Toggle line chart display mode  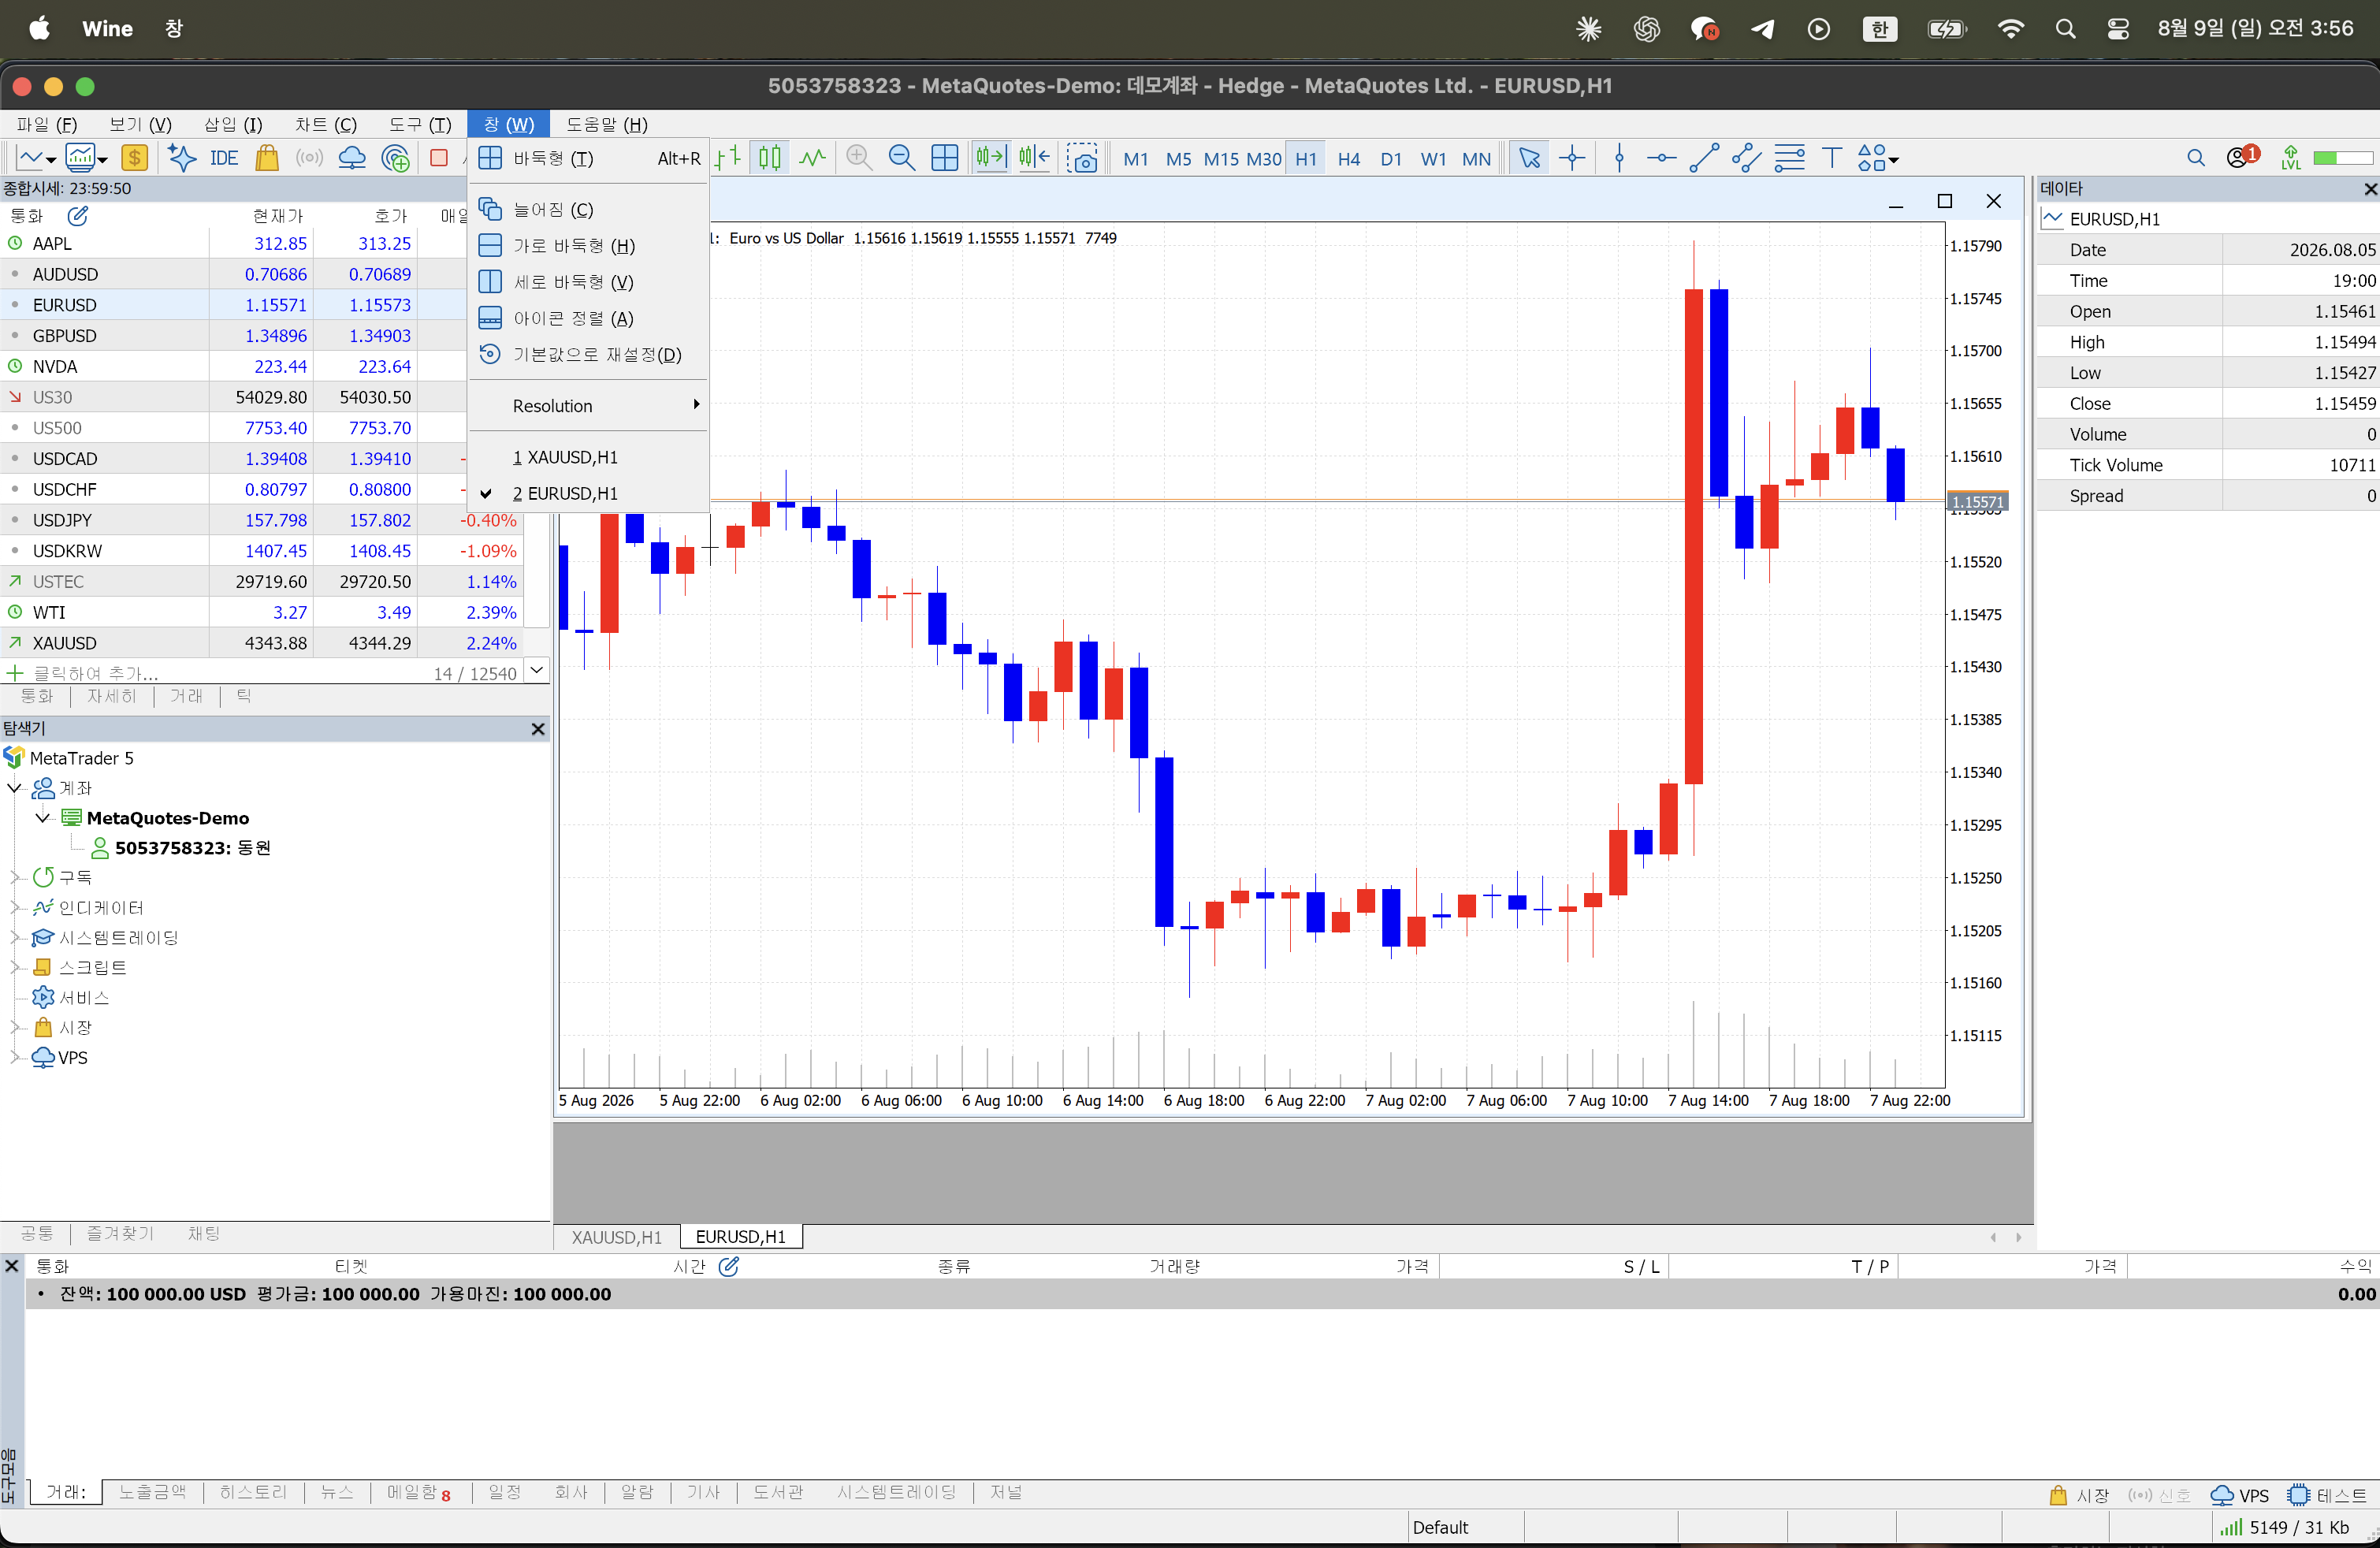pos(812,158)
